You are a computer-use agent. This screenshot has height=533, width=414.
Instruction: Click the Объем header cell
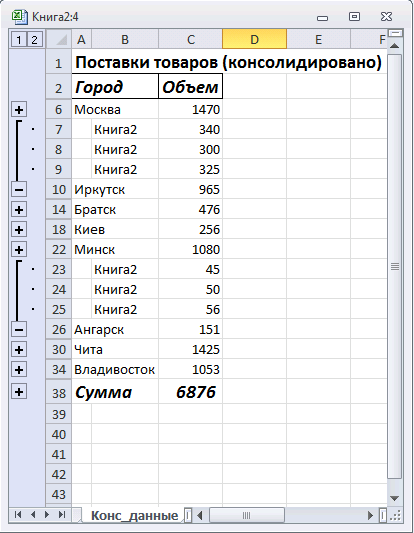click(190, 87)
